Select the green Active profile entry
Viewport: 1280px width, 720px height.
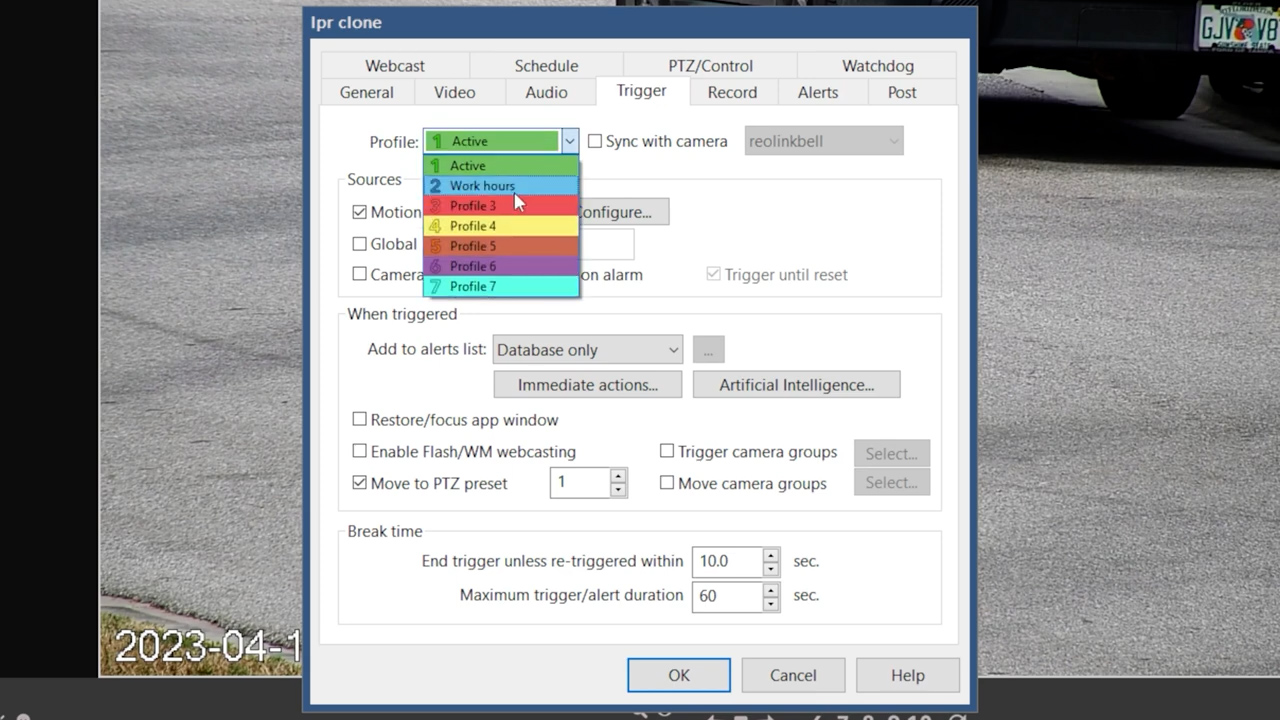500,166
